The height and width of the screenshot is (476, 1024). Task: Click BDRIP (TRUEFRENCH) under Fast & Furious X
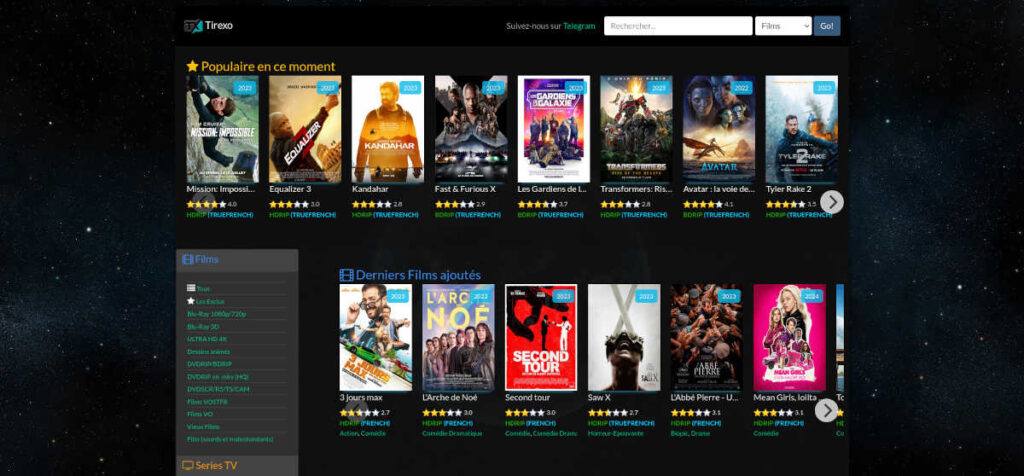click(468, 215)
